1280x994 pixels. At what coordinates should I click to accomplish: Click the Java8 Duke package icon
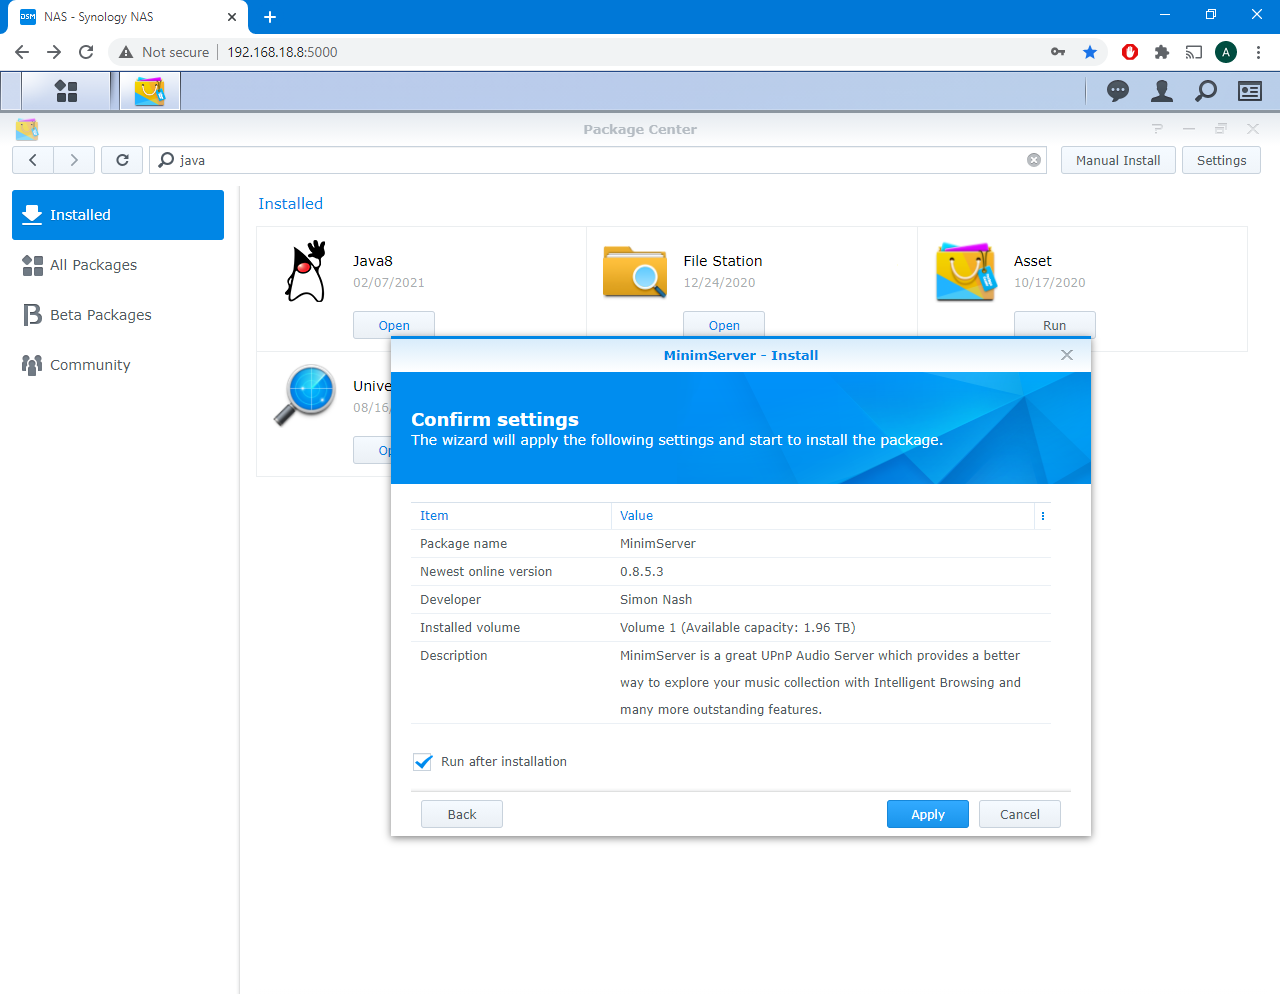(306, 271)
